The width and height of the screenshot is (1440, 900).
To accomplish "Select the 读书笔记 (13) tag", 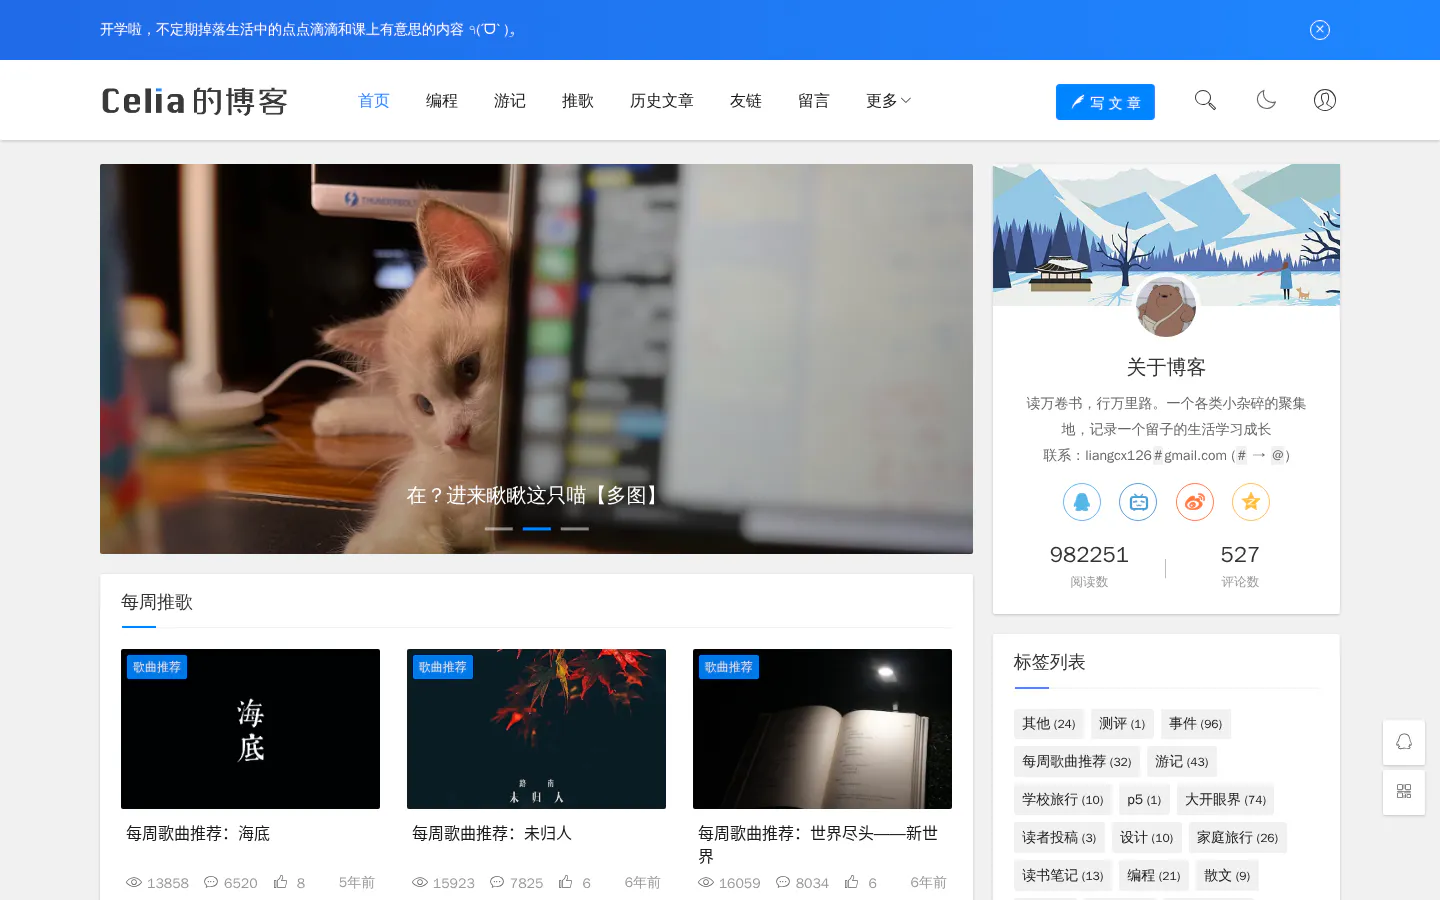I will 1063,876.
